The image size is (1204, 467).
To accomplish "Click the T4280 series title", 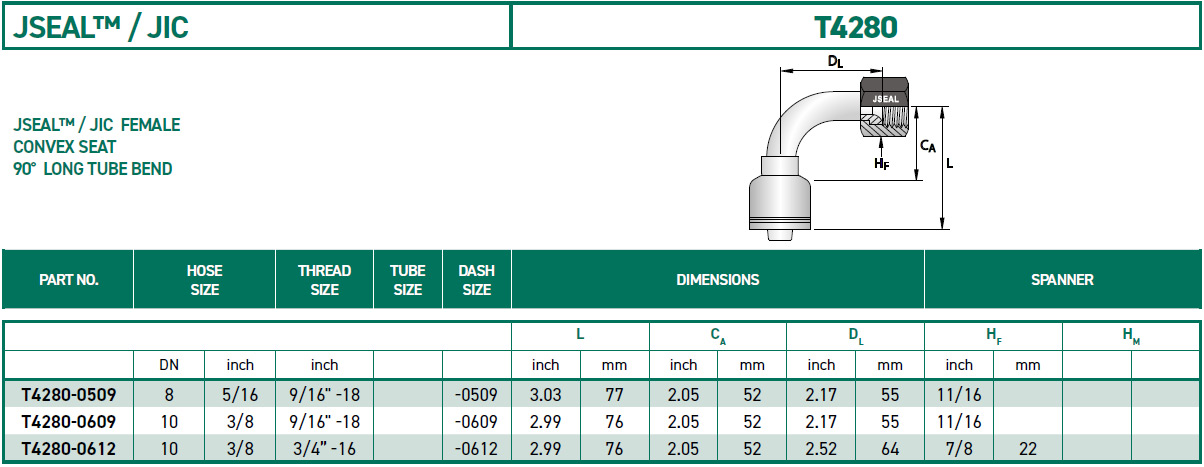I will click(x=856, y=27).
